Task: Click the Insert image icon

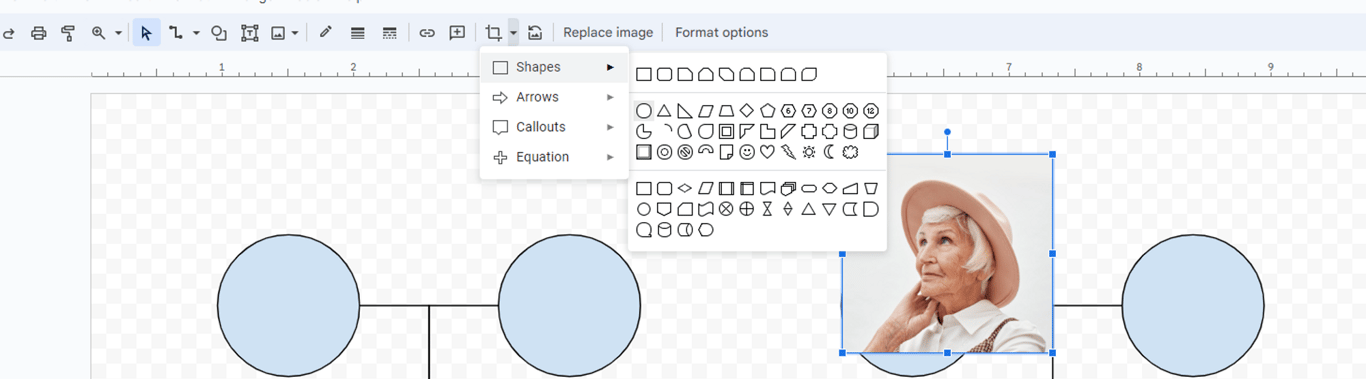Action: click(x=278, y=33)
